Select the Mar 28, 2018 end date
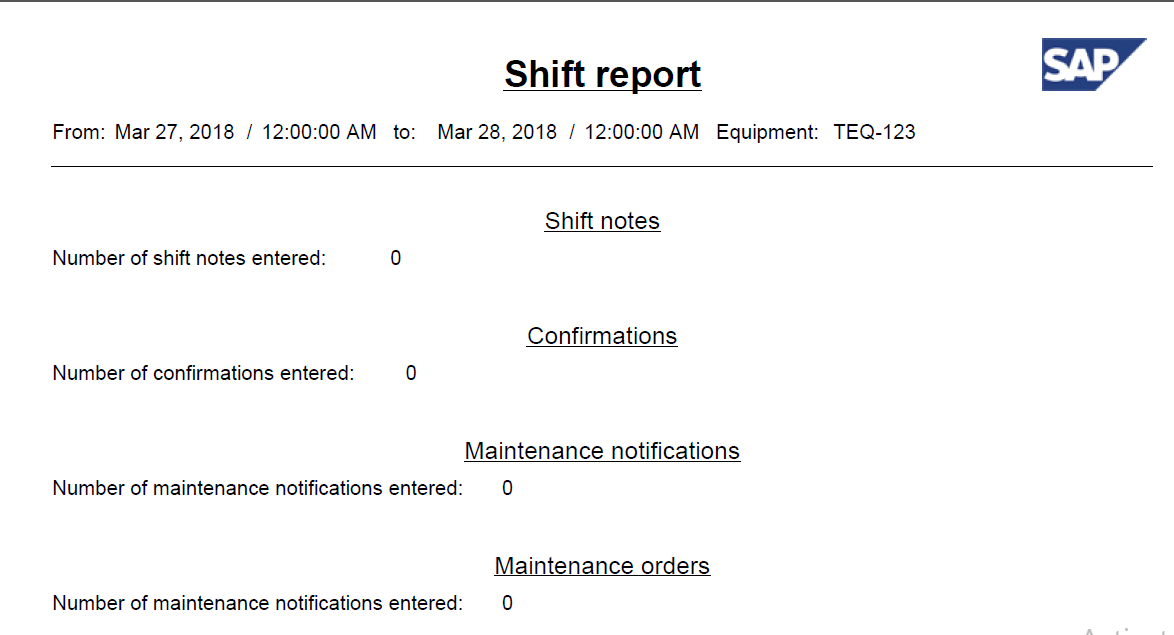 pyautogui.click(x=497, y=132)
